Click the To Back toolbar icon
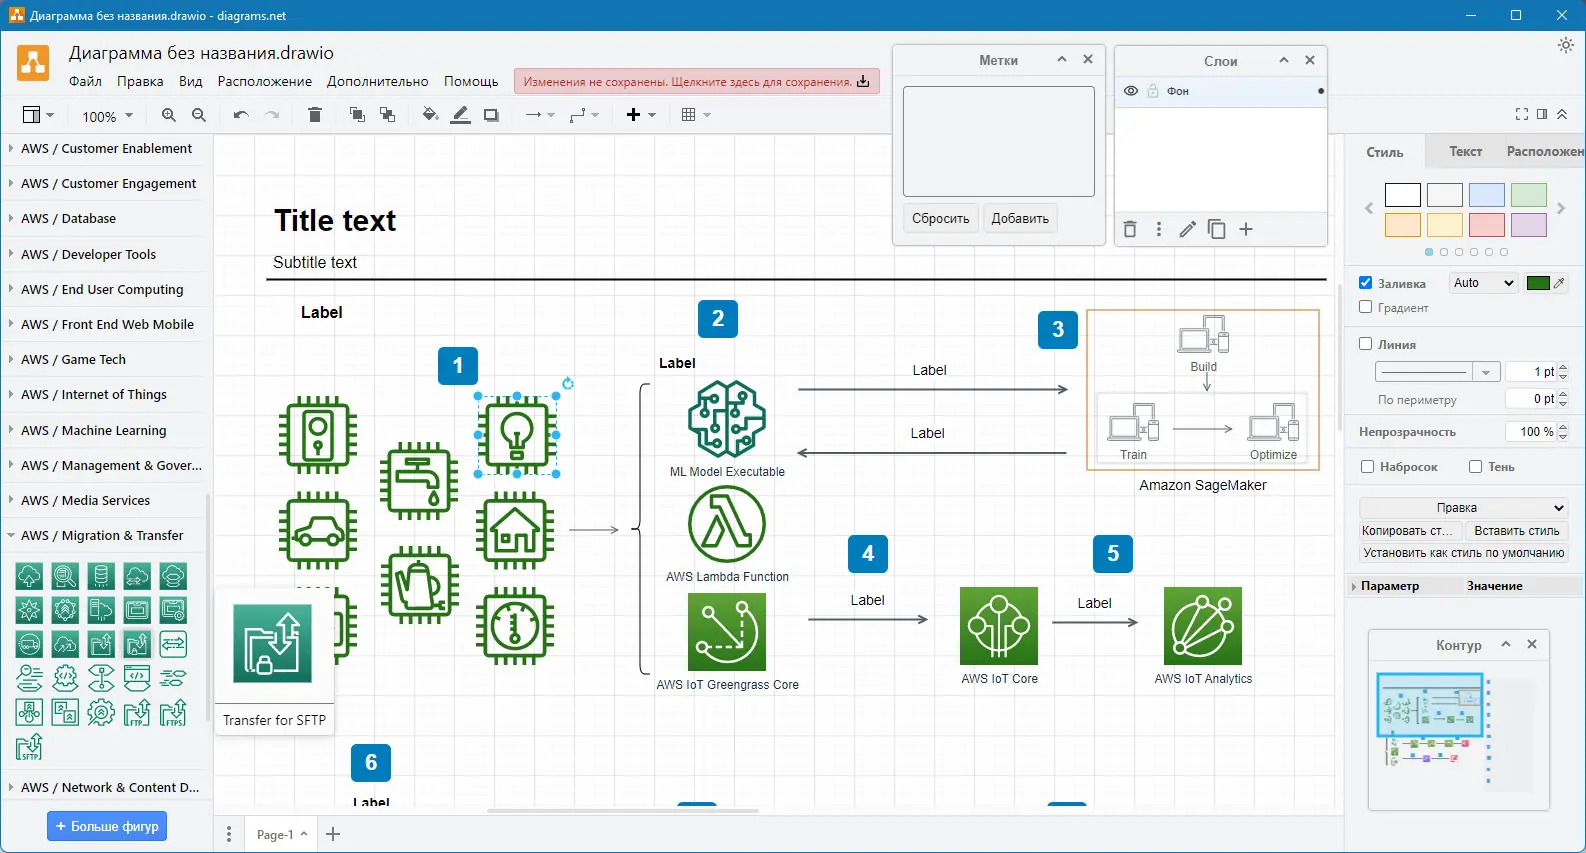Screen dimensions: 1586x853 coord(387,115)
